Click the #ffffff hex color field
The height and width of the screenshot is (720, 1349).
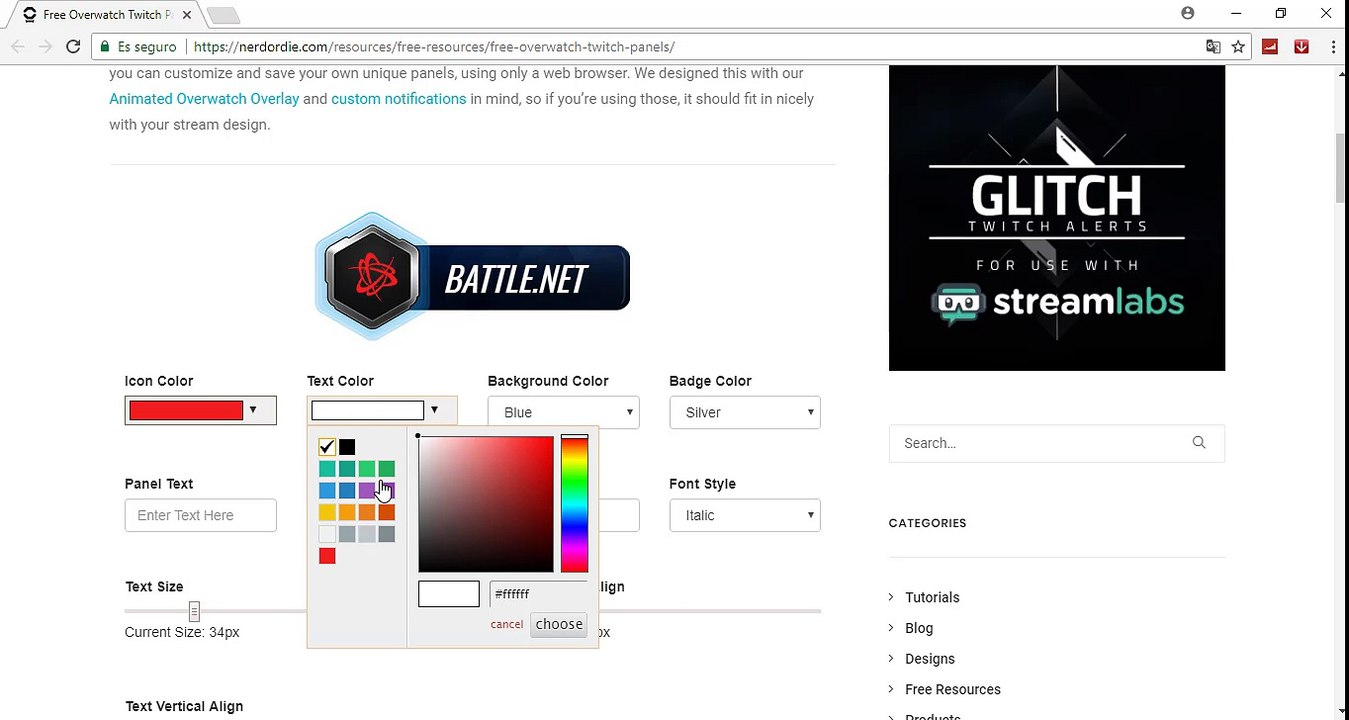pyautogui.click(x=538, y=594)
